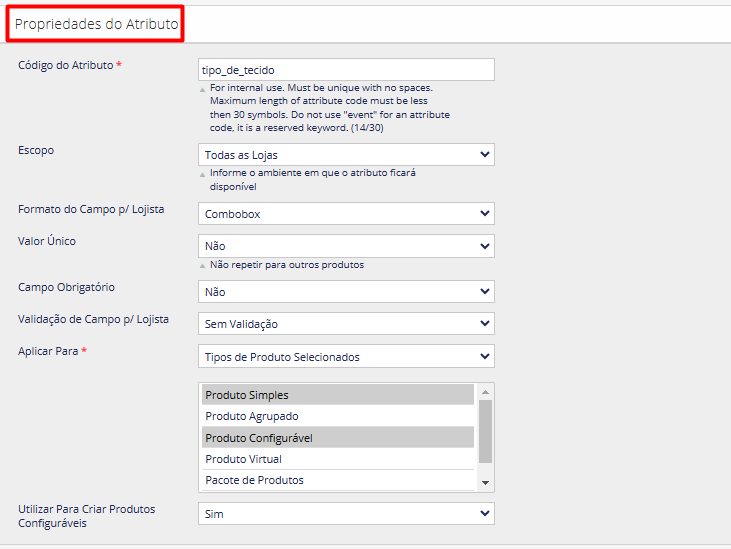The image size is (731, 549).
Task: Click the hint triangle under Código do Atributo
Action: pos(202,89)
